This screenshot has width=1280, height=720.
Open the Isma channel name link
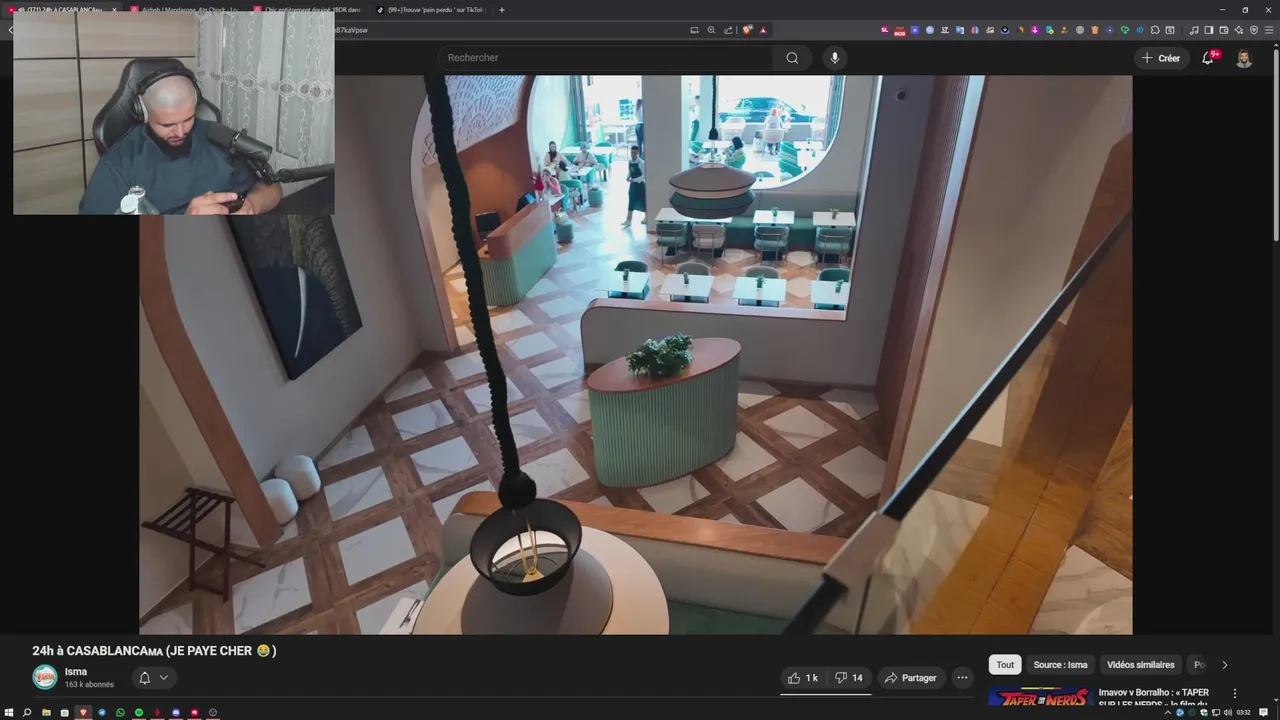(76, 672)
